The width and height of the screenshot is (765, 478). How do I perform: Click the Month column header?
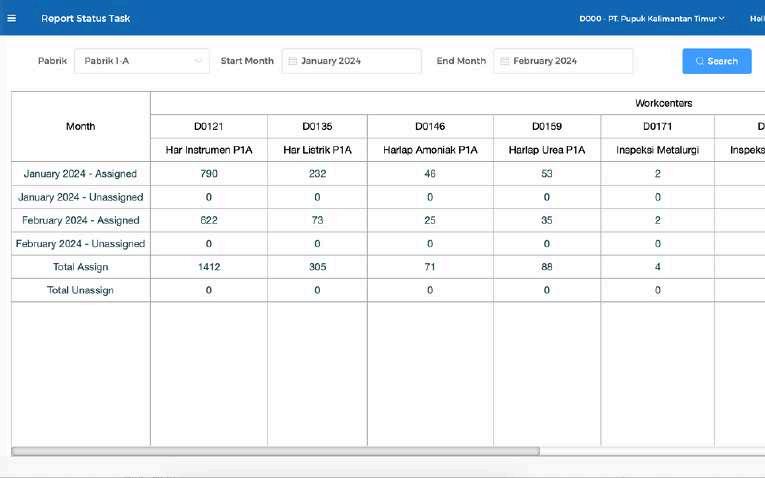point(81,126)
